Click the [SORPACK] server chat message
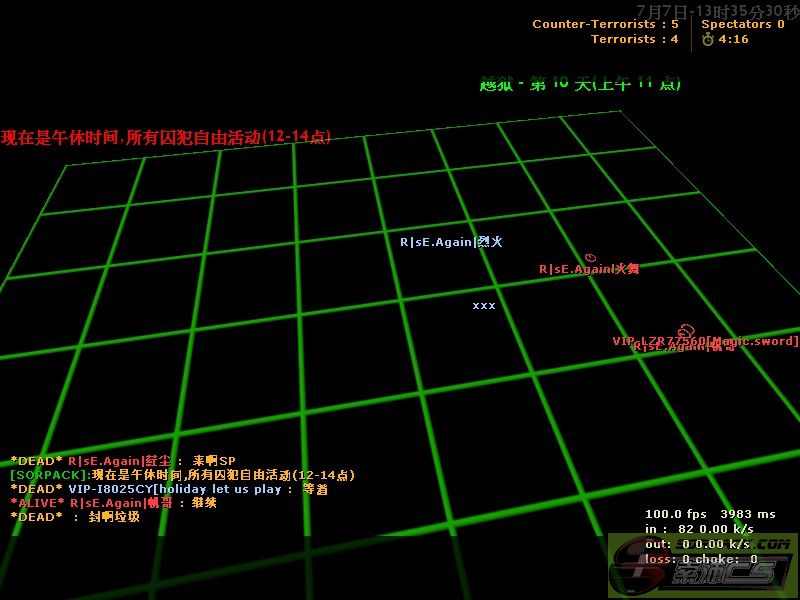800x600 pixels. [x=182, y=475]
